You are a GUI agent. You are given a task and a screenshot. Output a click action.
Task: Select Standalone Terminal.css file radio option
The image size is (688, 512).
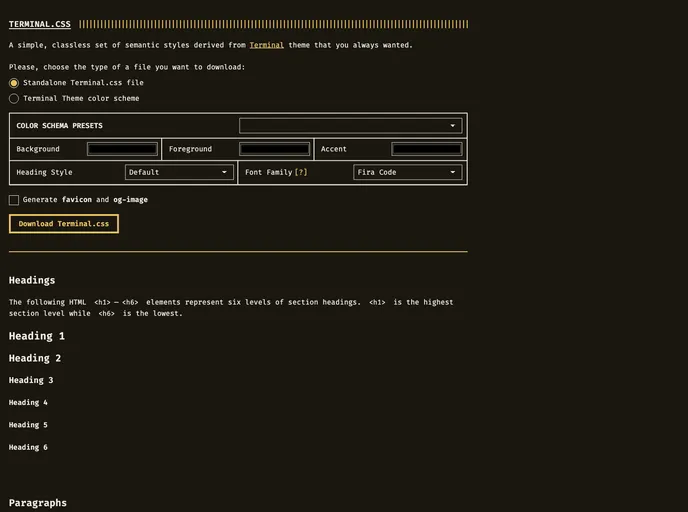click(14, 83)
